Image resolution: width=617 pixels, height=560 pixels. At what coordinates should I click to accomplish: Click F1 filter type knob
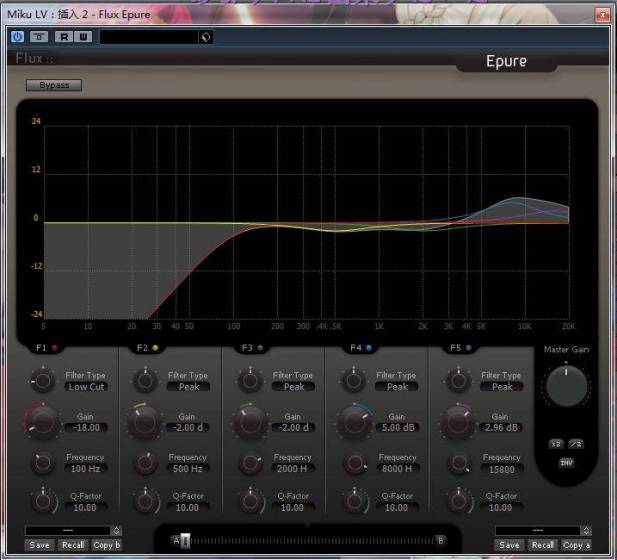pyautogui.click(x=43, y=381)
